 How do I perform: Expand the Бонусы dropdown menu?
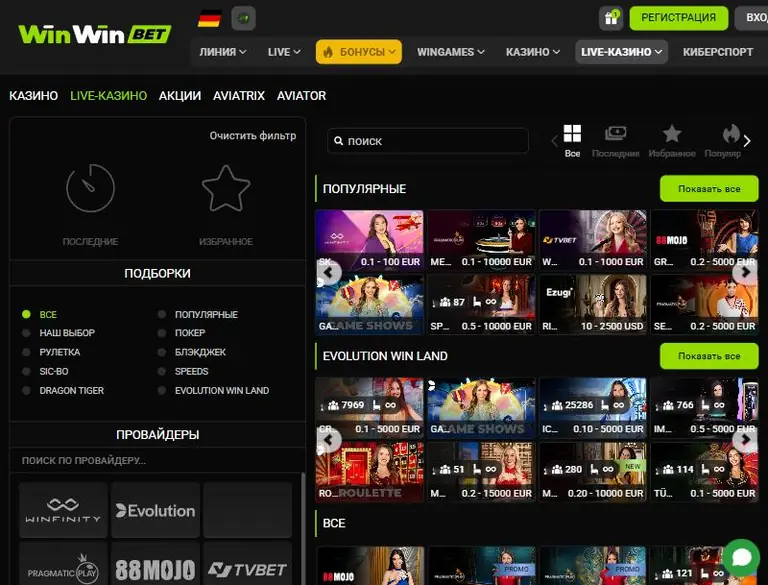359,52
